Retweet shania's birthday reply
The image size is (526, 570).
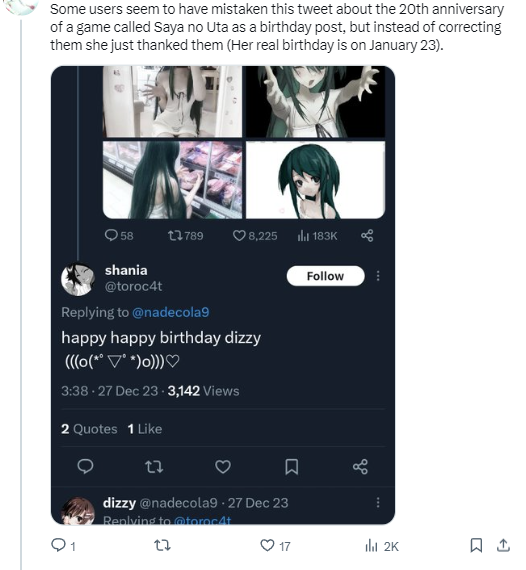tap(154, 466)
